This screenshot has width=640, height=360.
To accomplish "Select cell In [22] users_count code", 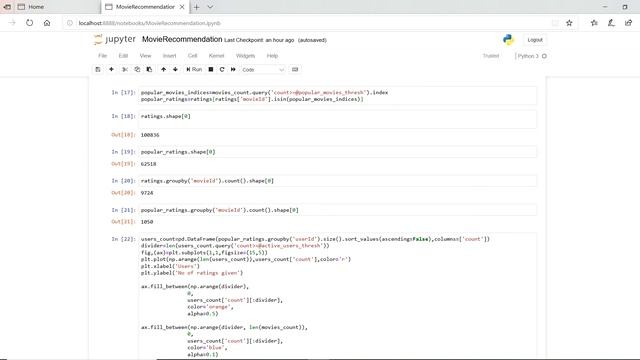I will coord(338,296).
